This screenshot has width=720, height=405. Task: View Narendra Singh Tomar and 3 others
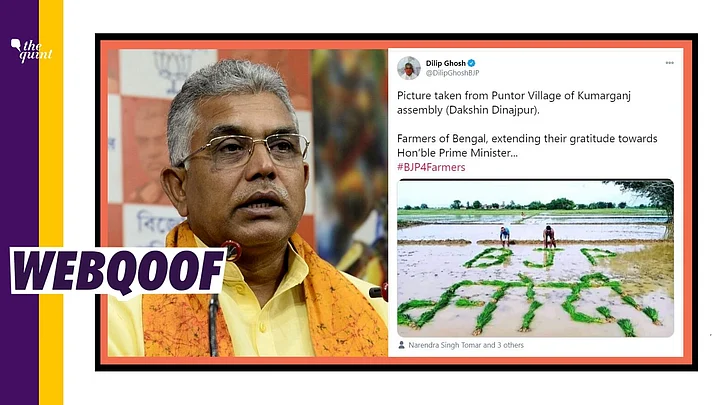point(466,345)
